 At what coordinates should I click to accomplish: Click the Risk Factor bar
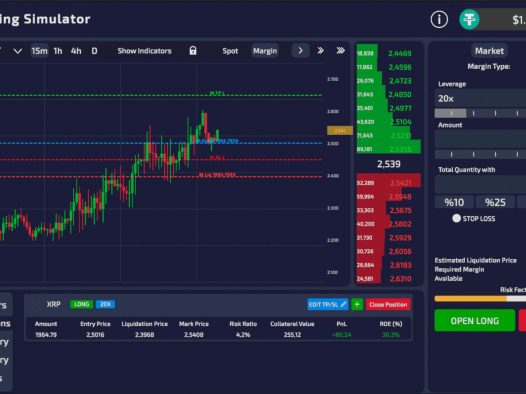click(x=480, y=298)
